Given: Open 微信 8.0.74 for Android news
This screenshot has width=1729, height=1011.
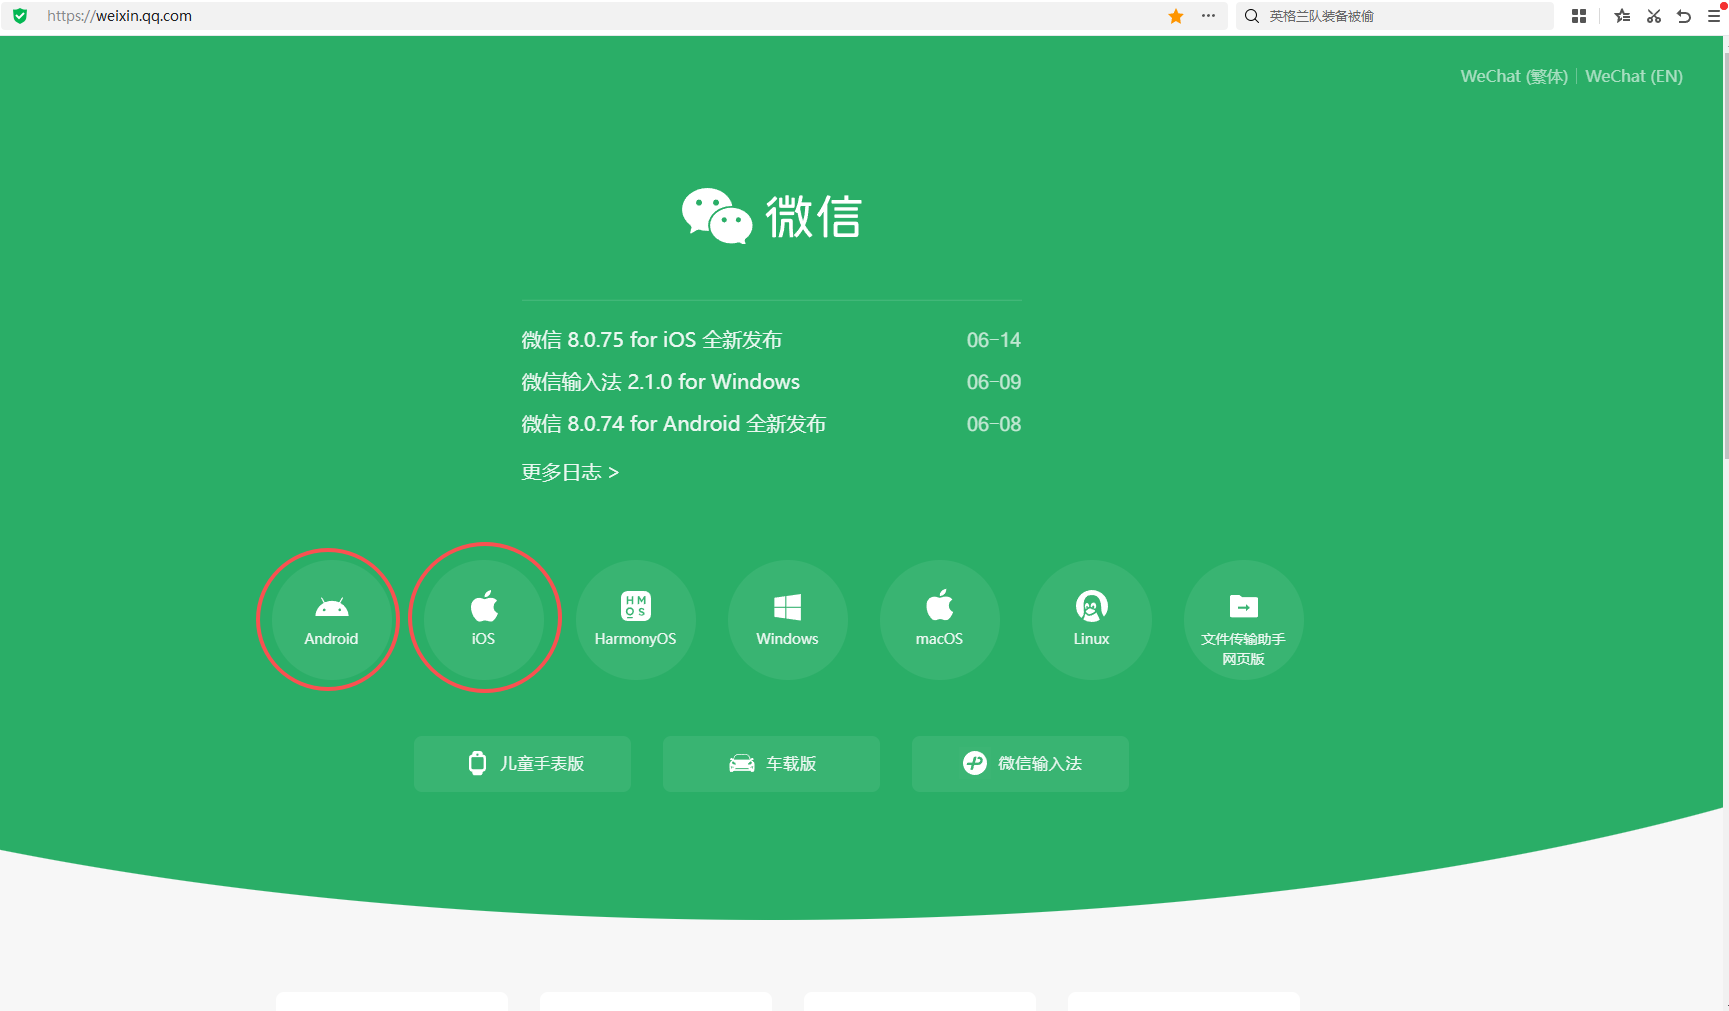Looking at the screenshot, I should [673, 424].
